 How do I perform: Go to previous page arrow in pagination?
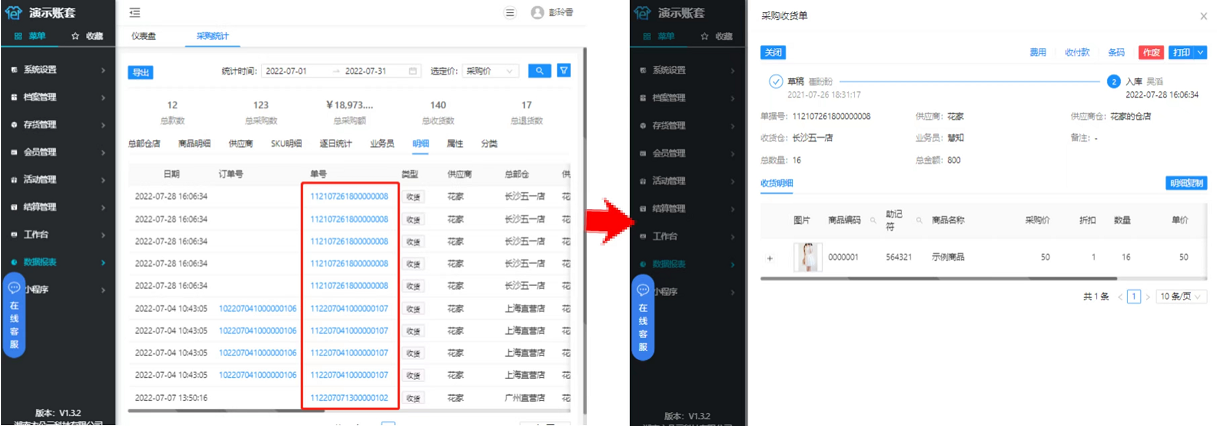(x=1121, y=297)
